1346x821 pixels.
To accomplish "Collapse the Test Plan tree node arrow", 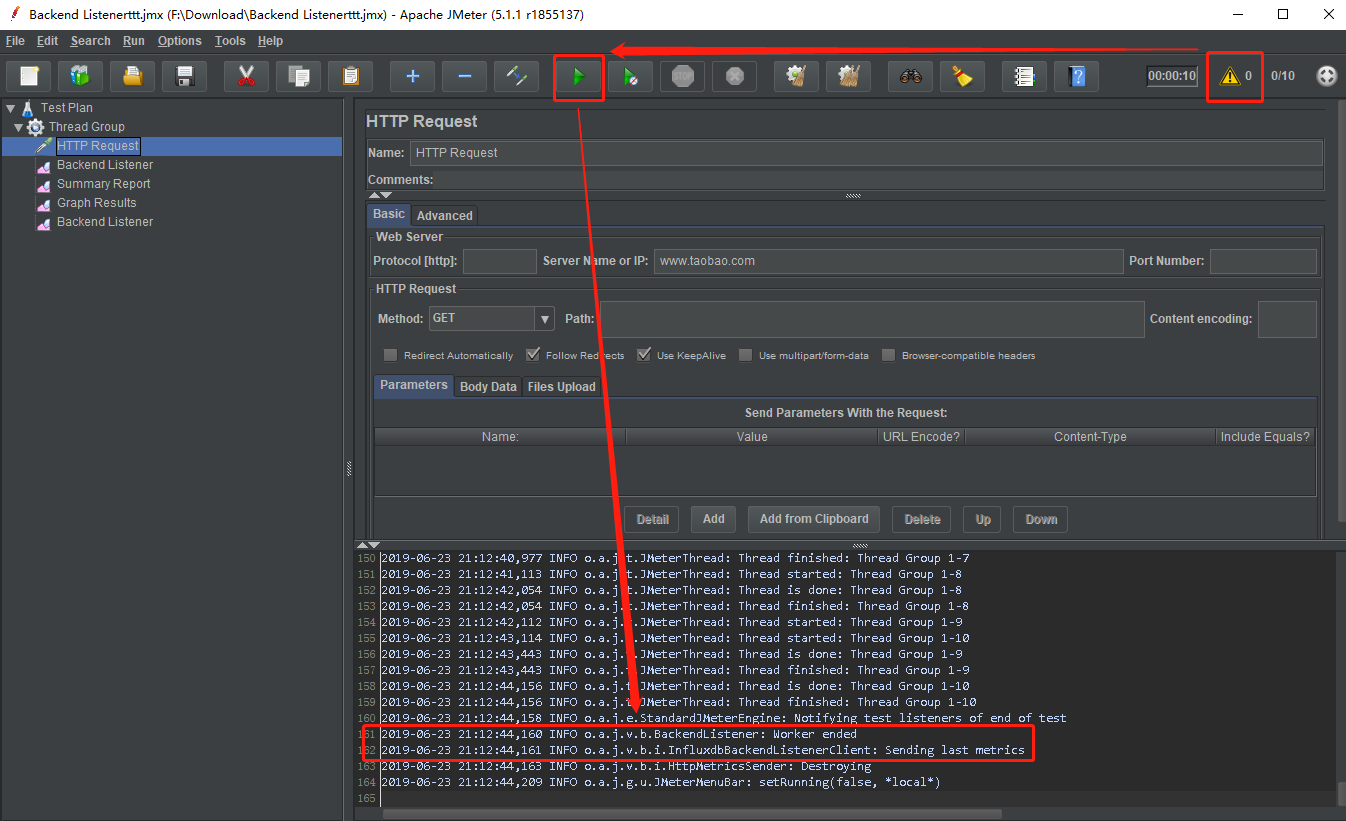I will coord(10,108).
